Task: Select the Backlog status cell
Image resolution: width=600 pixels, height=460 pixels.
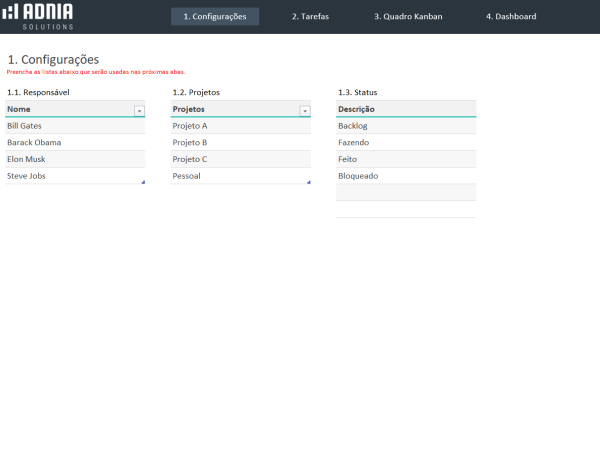Action: pos(406,126)
